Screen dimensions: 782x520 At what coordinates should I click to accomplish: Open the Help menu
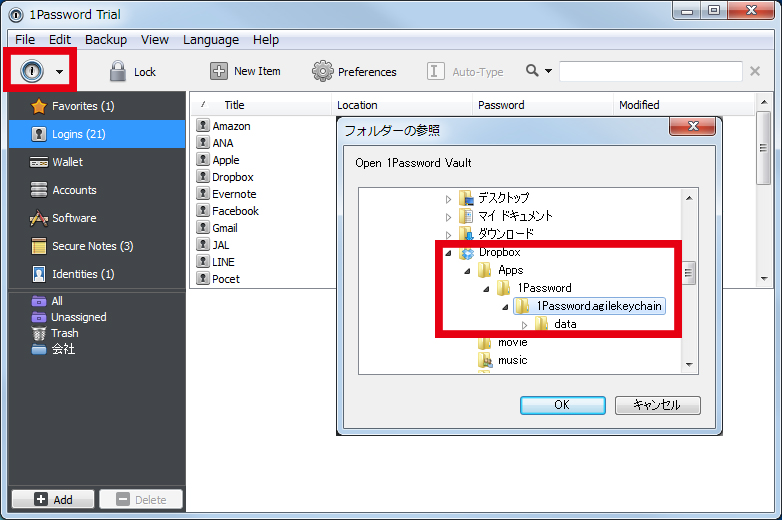(266, 39)
